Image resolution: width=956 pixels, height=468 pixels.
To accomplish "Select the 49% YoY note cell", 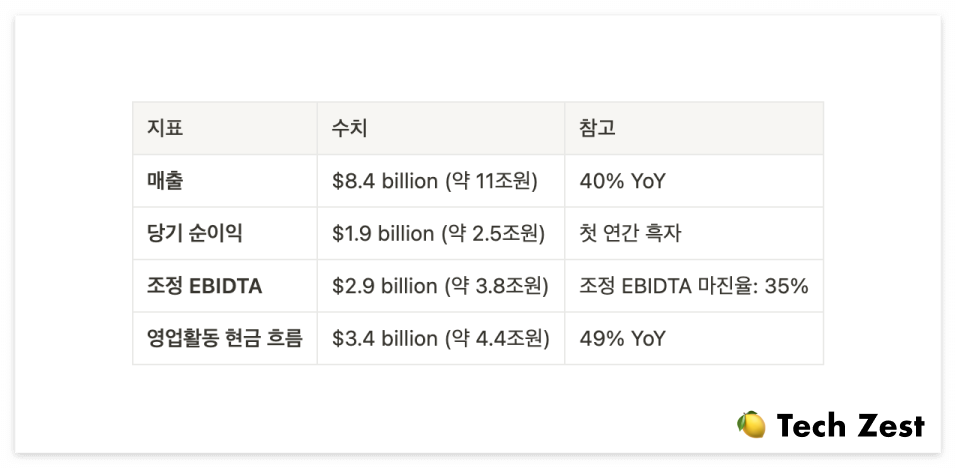I will 622,338.
